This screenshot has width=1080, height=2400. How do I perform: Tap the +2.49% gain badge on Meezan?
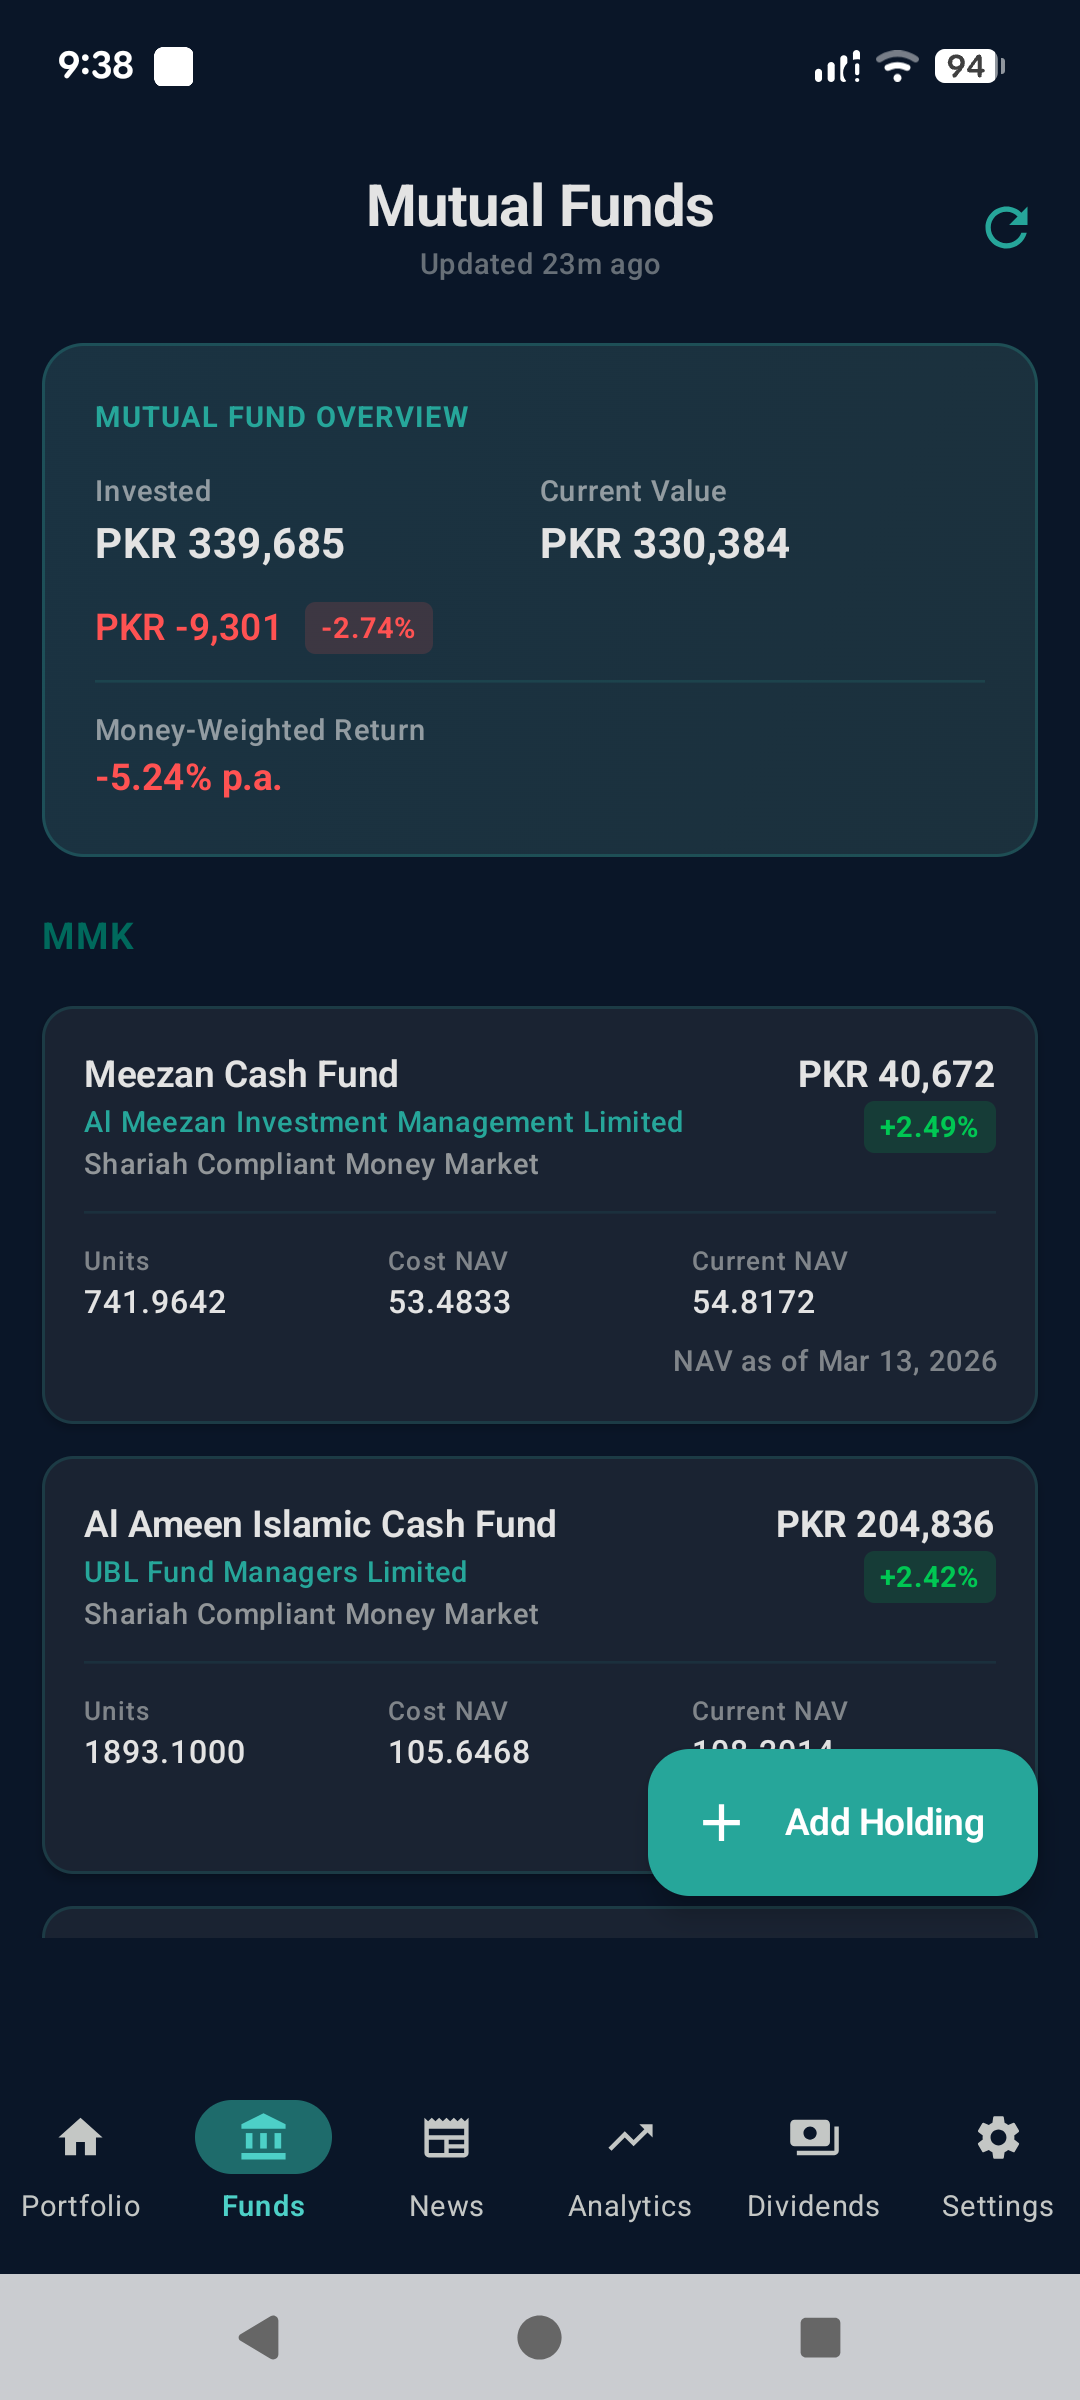tap(929, 1127)
